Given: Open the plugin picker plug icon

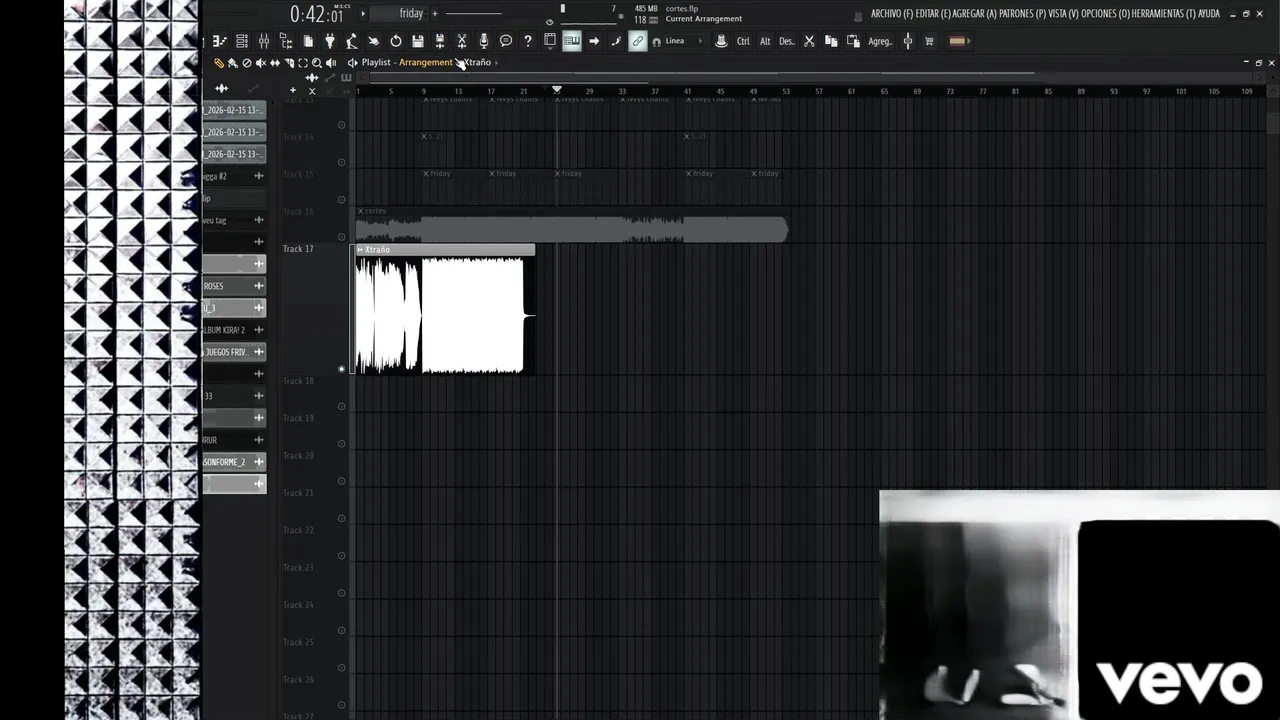Looking at the screenshot, I should (x=330, y=41).
